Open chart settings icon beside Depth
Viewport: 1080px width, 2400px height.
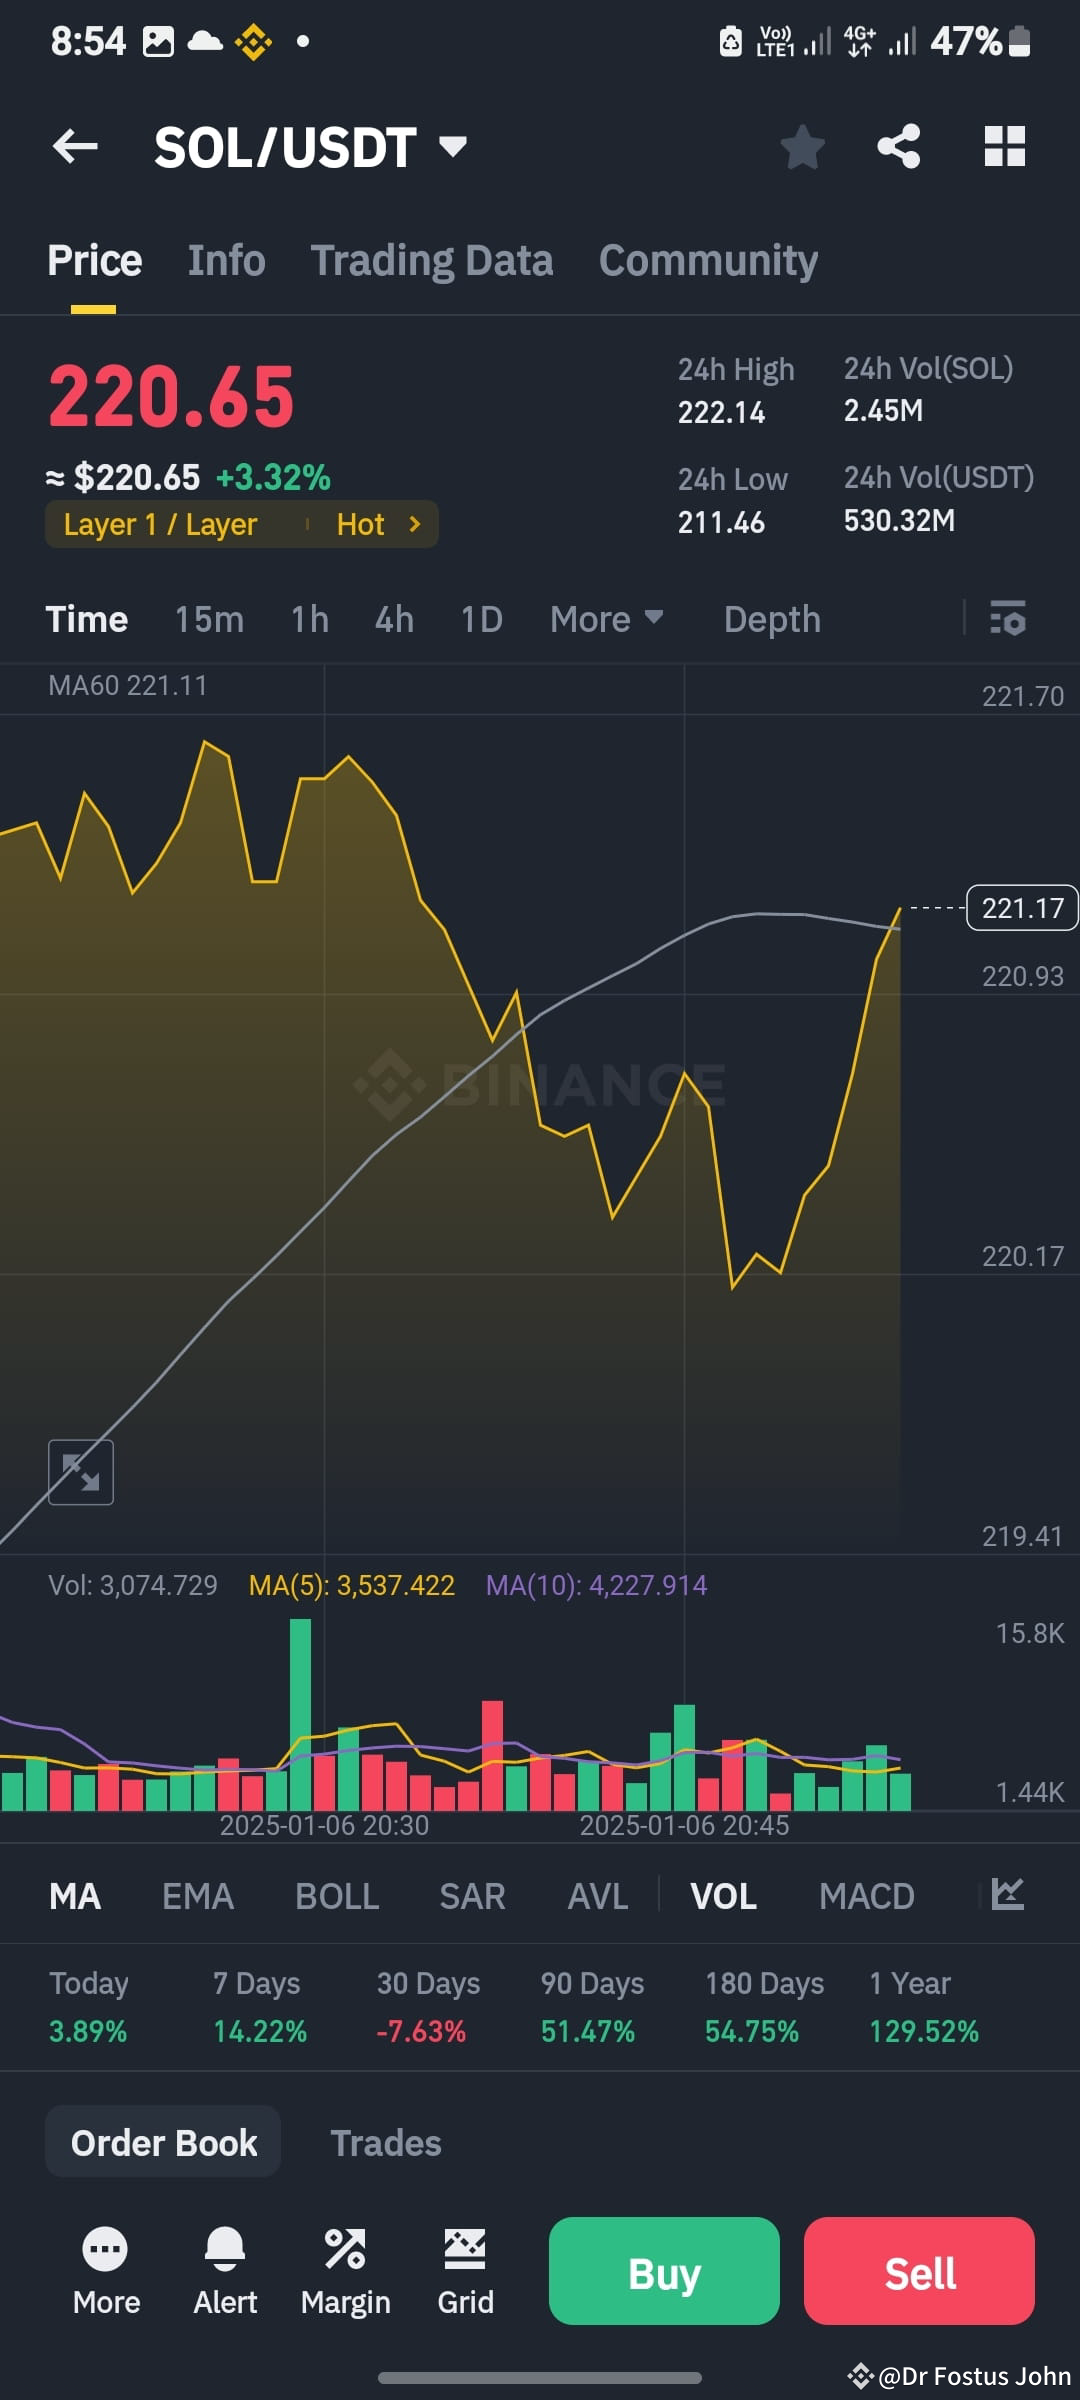point(1007,619)
